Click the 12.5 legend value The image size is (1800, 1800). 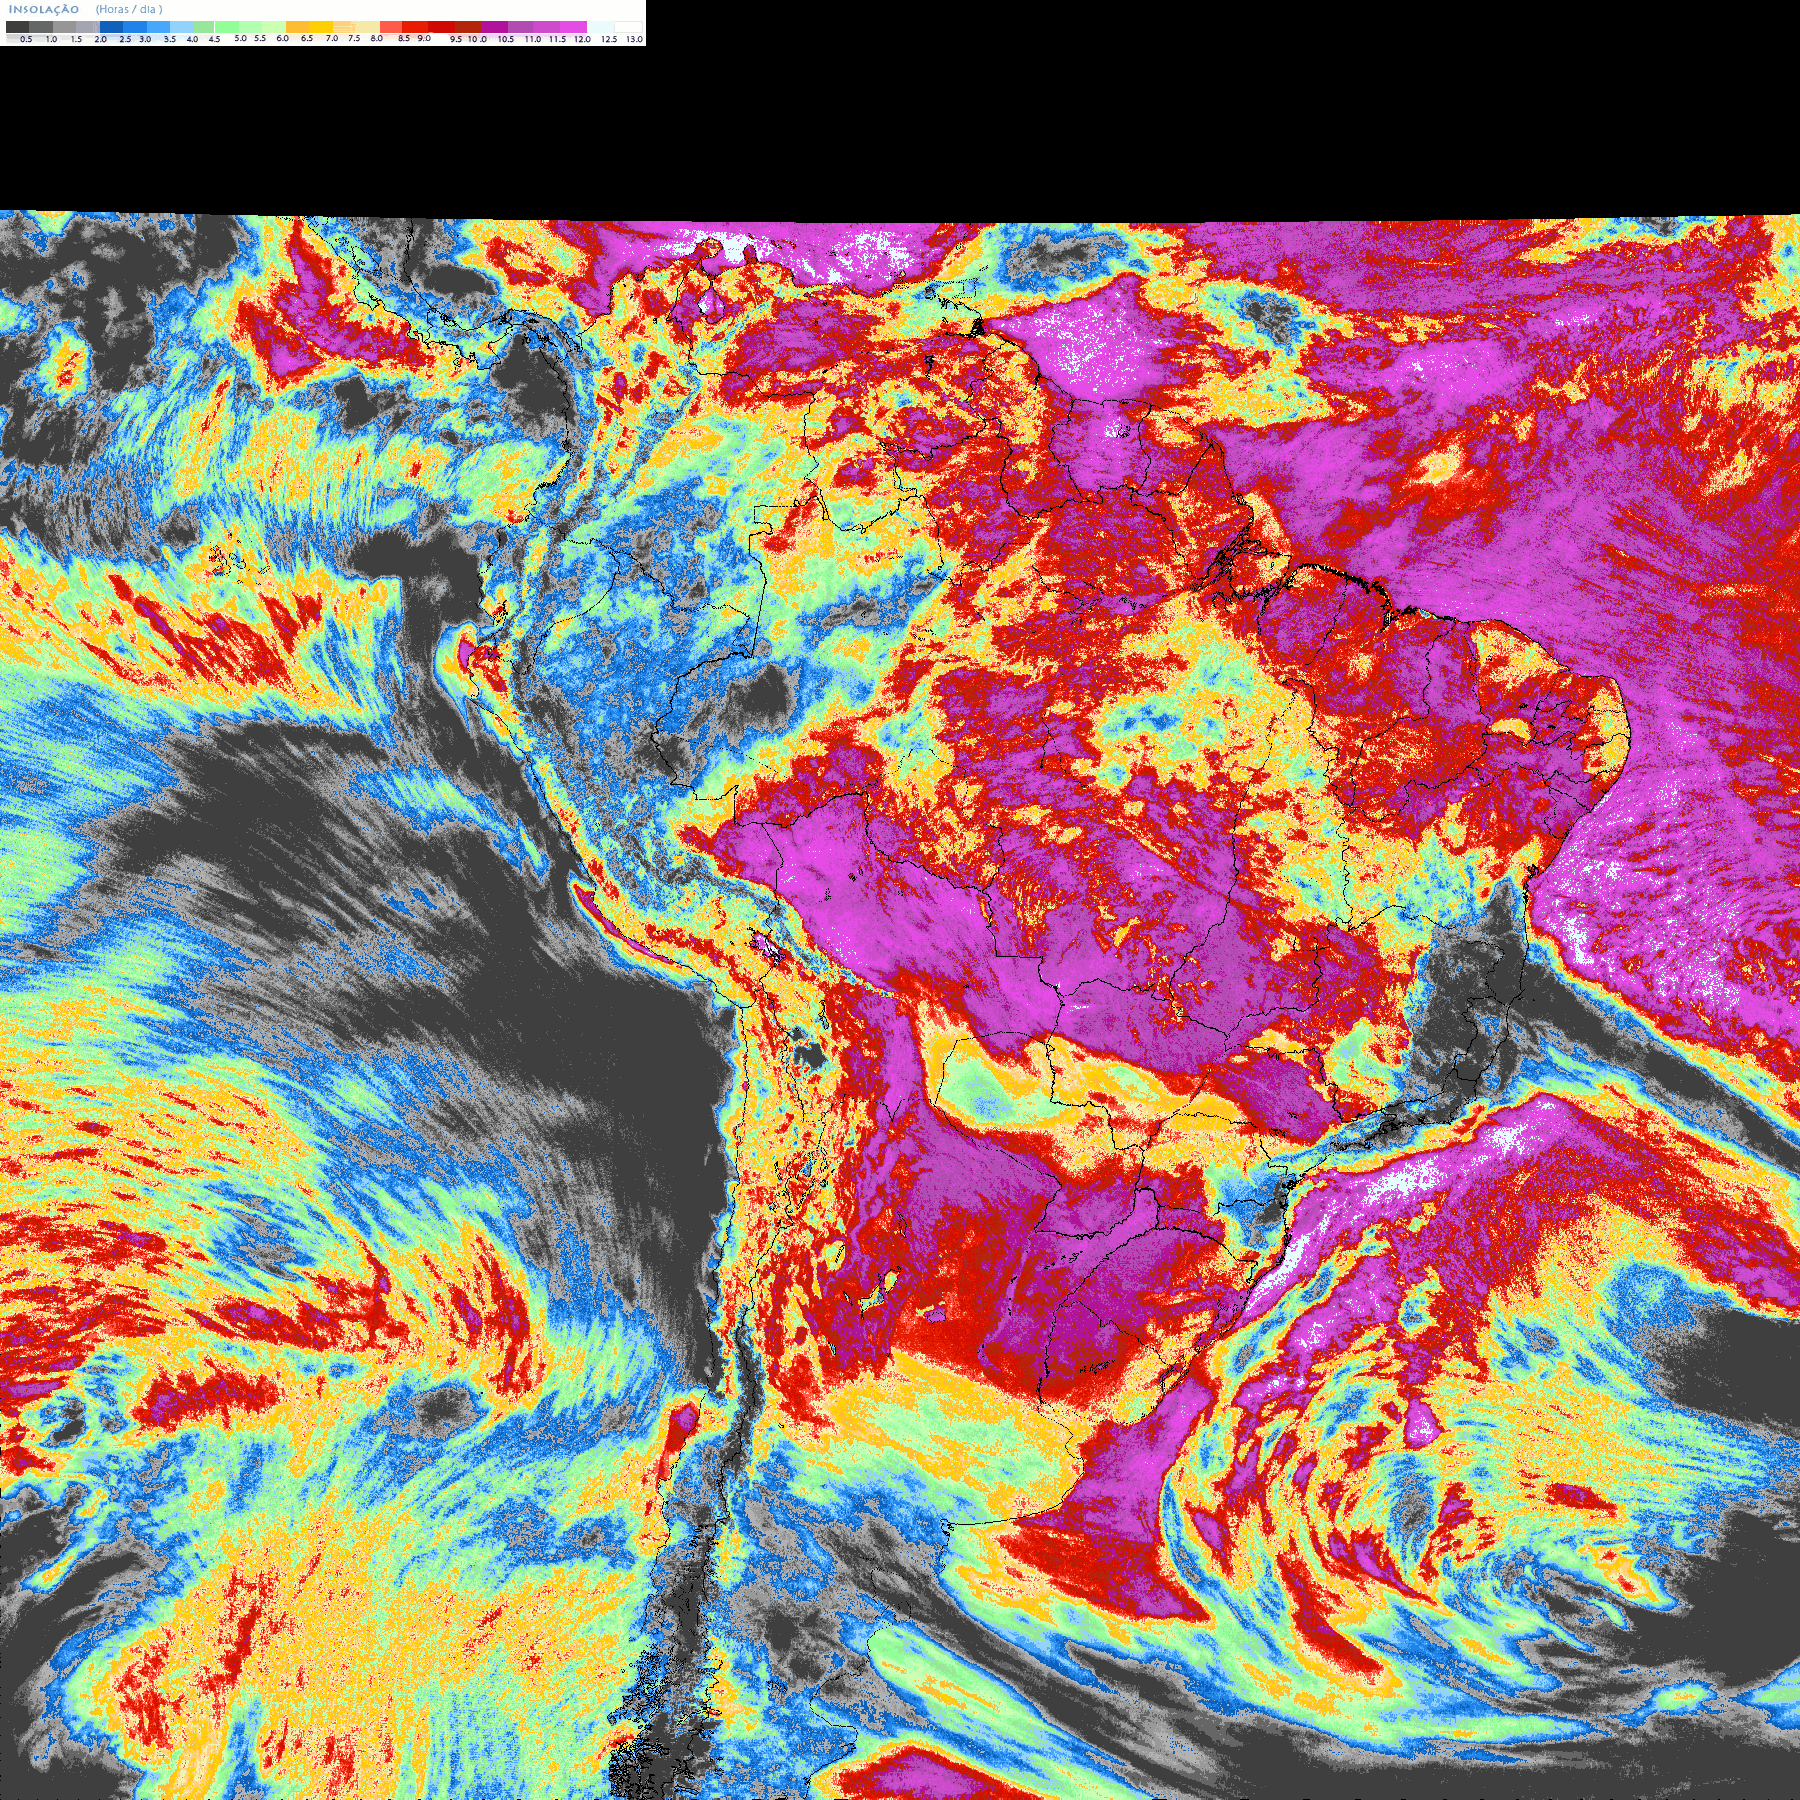coord(610,39)
